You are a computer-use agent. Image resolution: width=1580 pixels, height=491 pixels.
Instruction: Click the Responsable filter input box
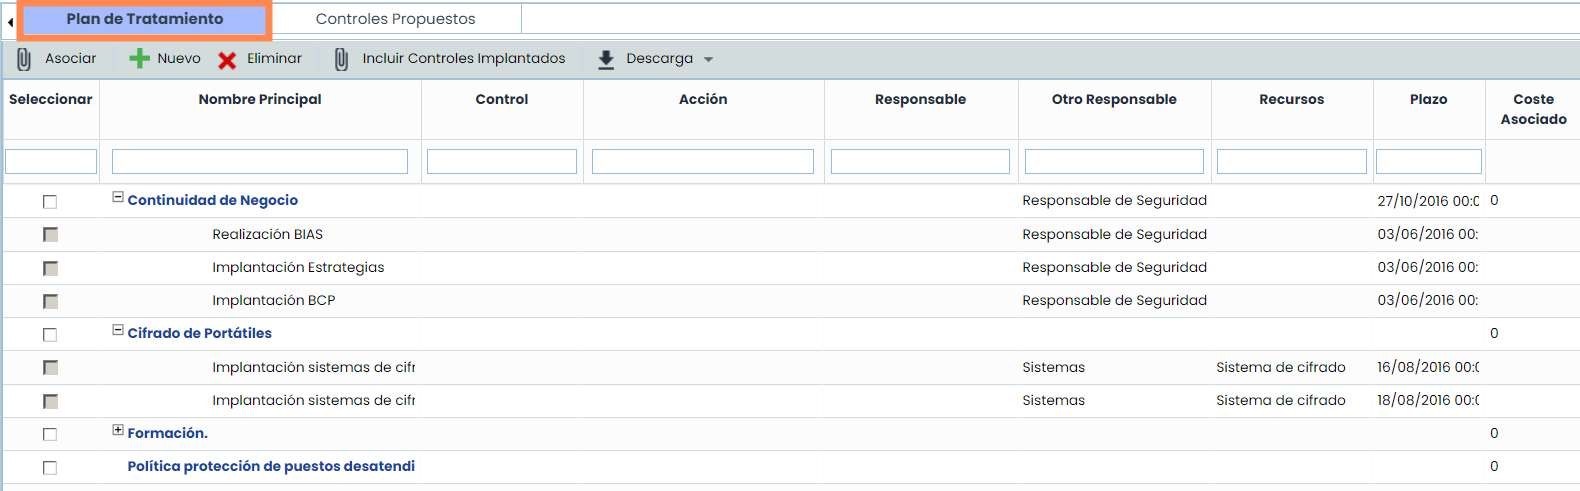click(x=920, y=161)
